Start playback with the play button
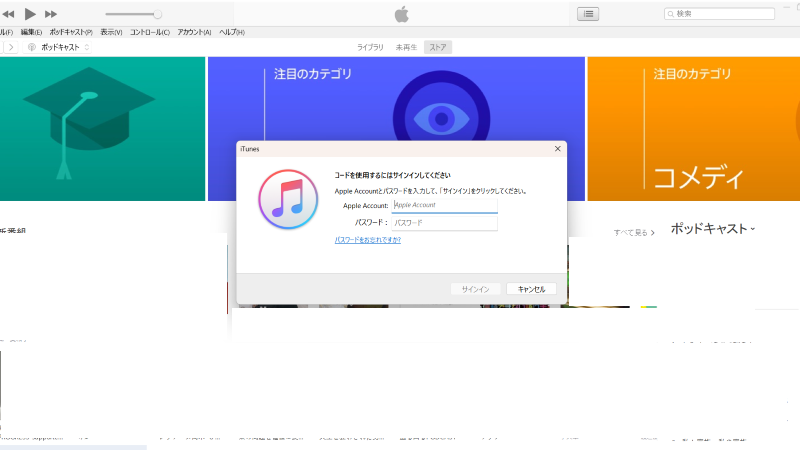 (30, 14)
